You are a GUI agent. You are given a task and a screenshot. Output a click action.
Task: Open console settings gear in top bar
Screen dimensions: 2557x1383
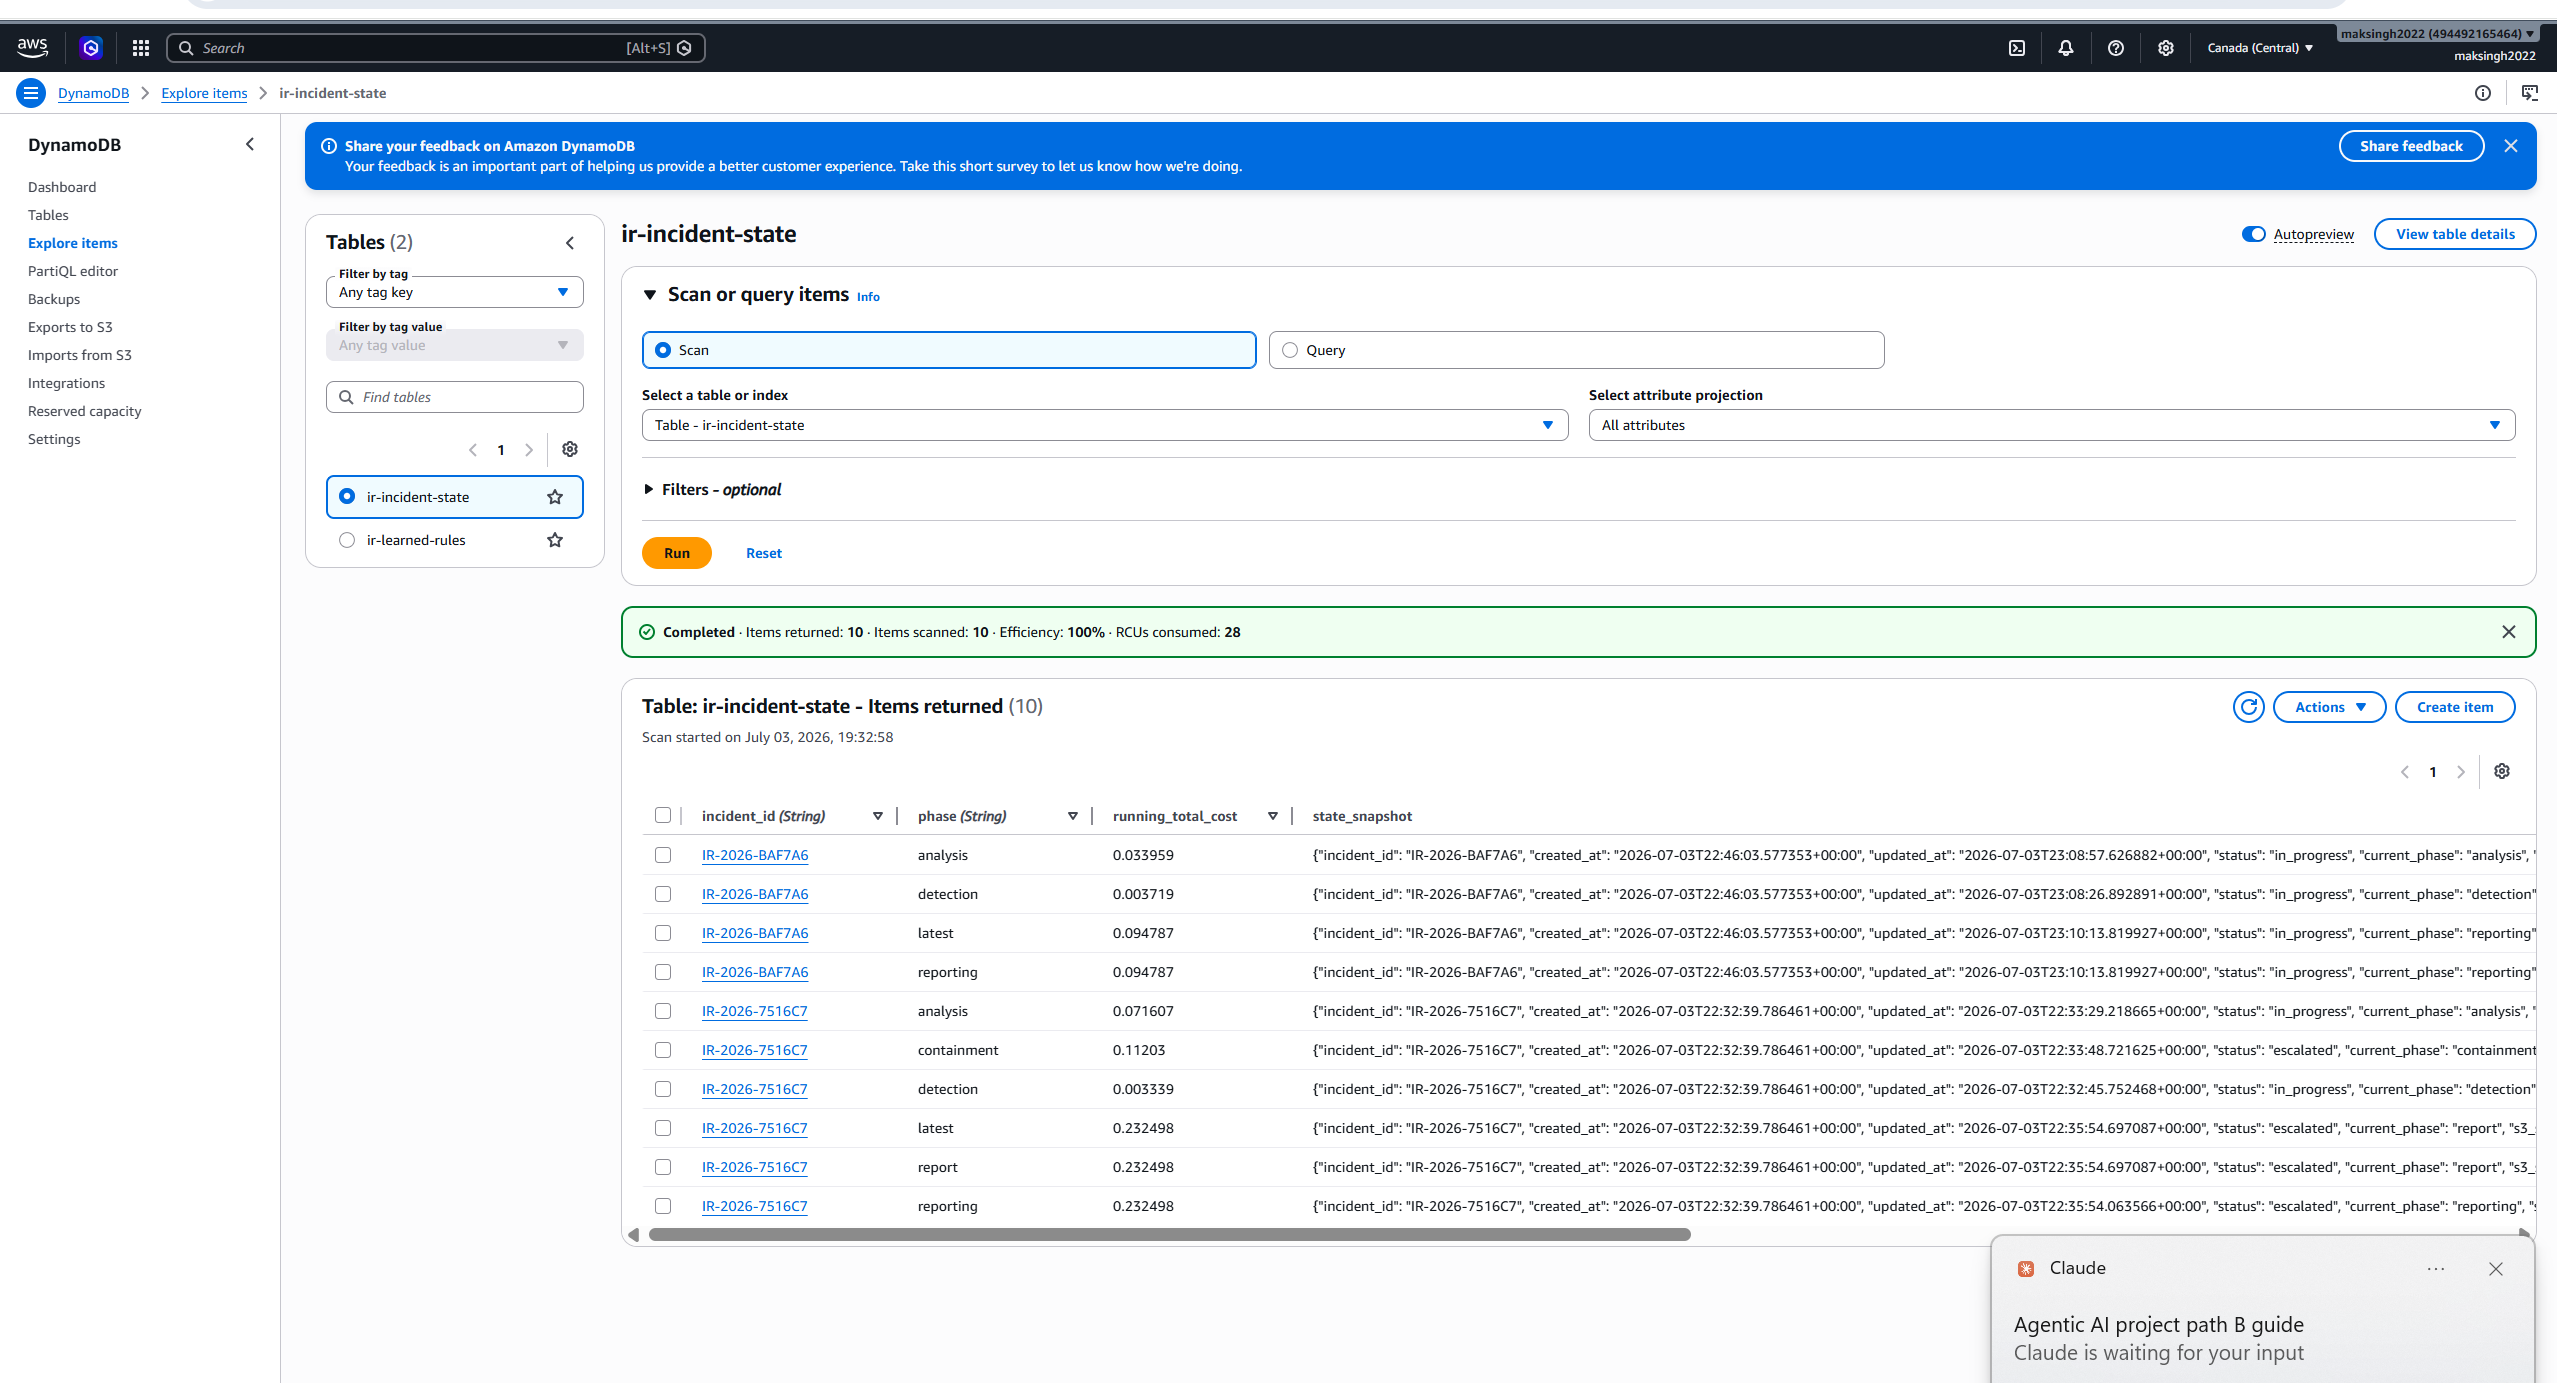(2166, 48)
